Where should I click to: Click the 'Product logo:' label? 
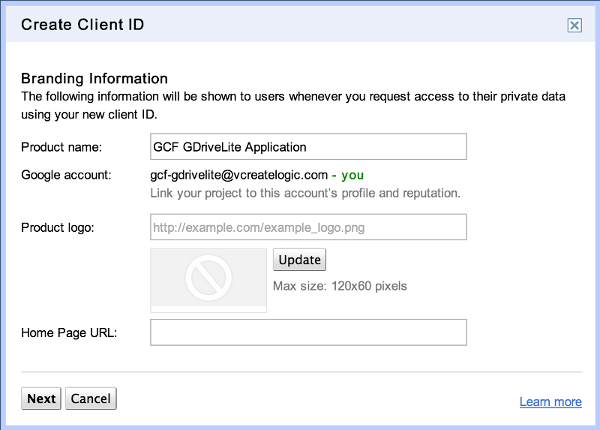coord(58,228)
